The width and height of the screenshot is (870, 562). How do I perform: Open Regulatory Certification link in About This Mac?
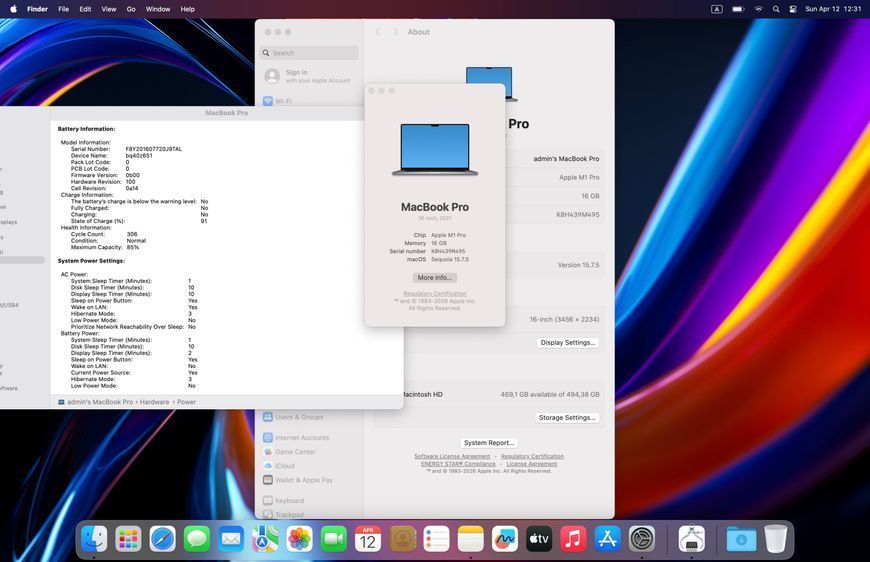434,293
